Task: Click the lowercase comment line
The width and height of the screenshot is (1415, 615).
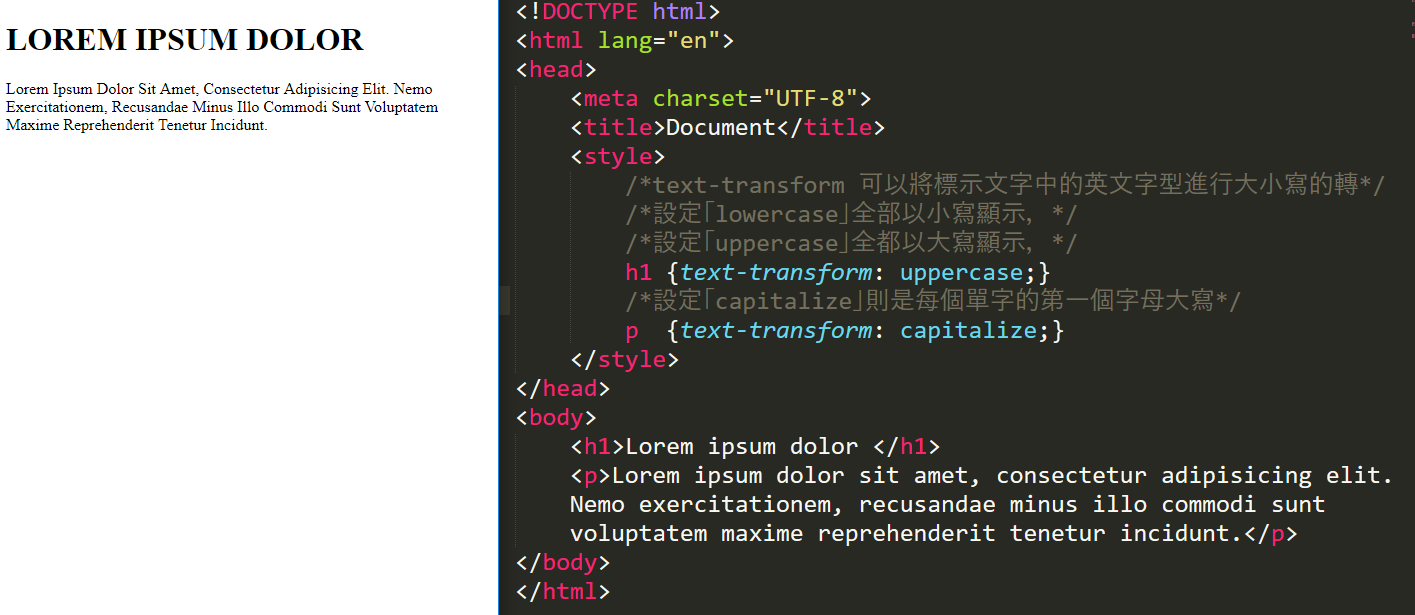Action: [x=850, y=215]
